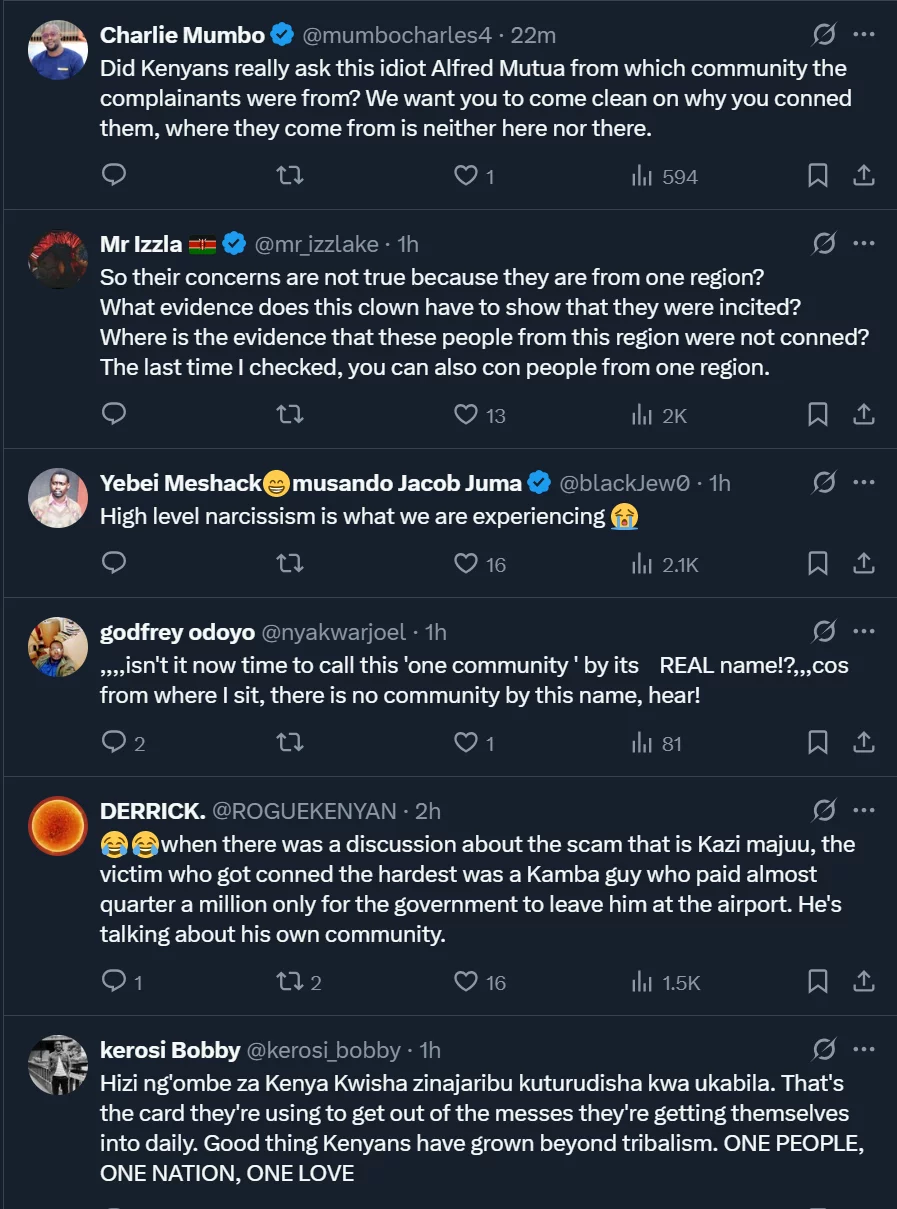Visit kerosi Bobby's profile name

(x=170, y=1050)
